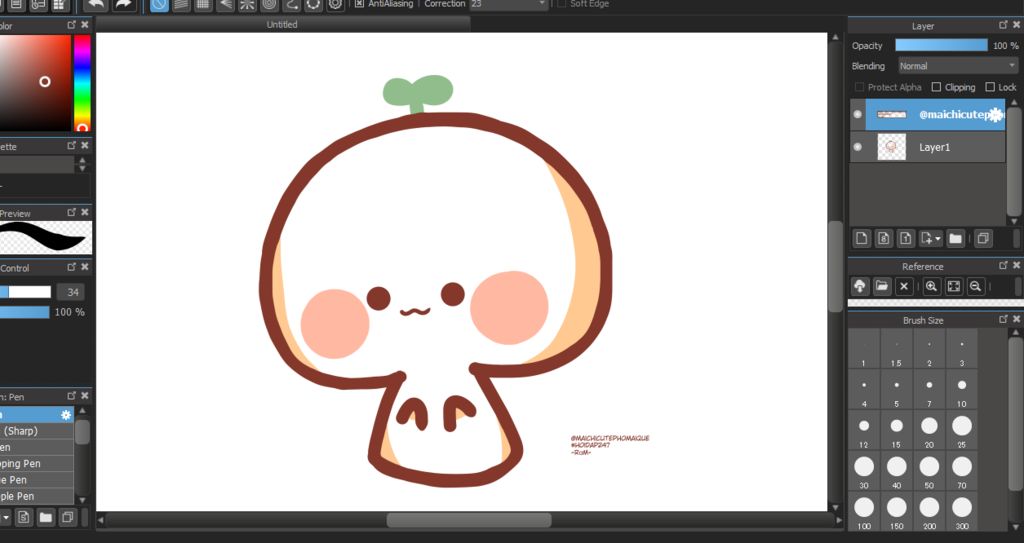This screenshot has height=543, width=1024.
Task: Click the add brush script icon
Action: coord(24,518)
